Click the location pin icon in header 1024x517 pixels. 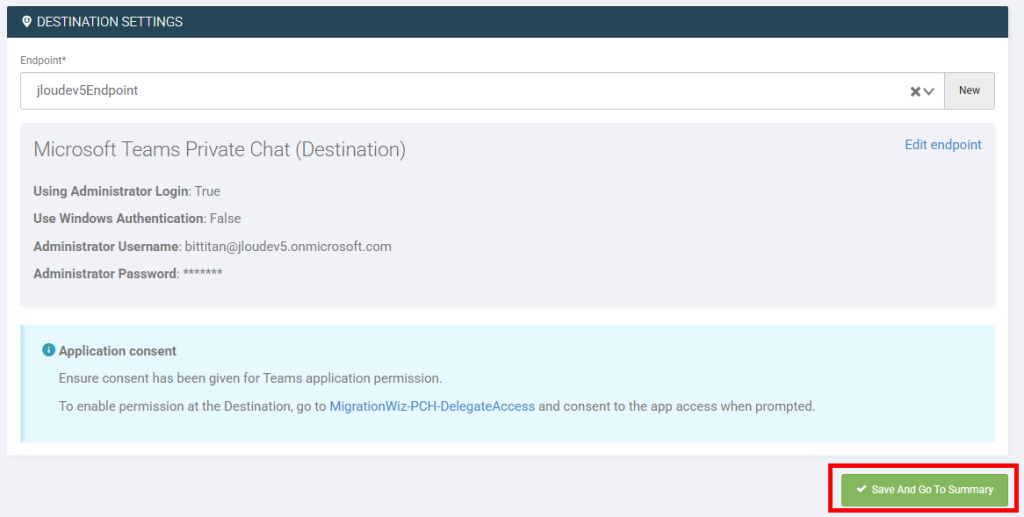26,22
